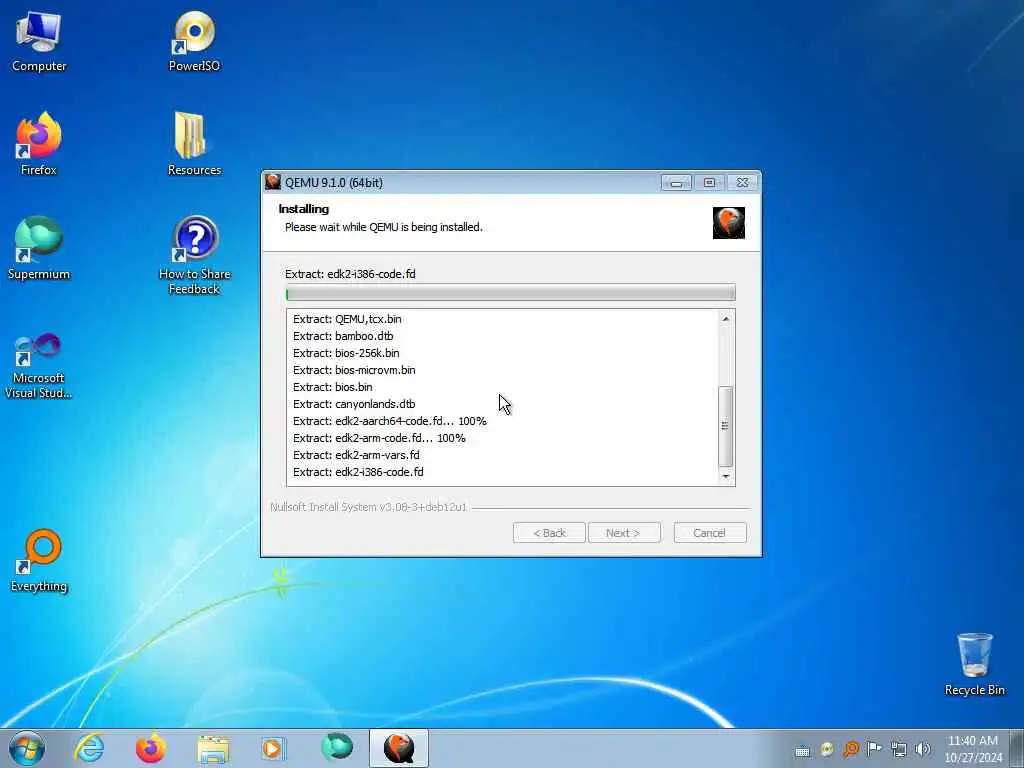Select the 'Extract: bios.bin' log line
The width and height of the screenshot is (1024, 768).
coord(333,387)
